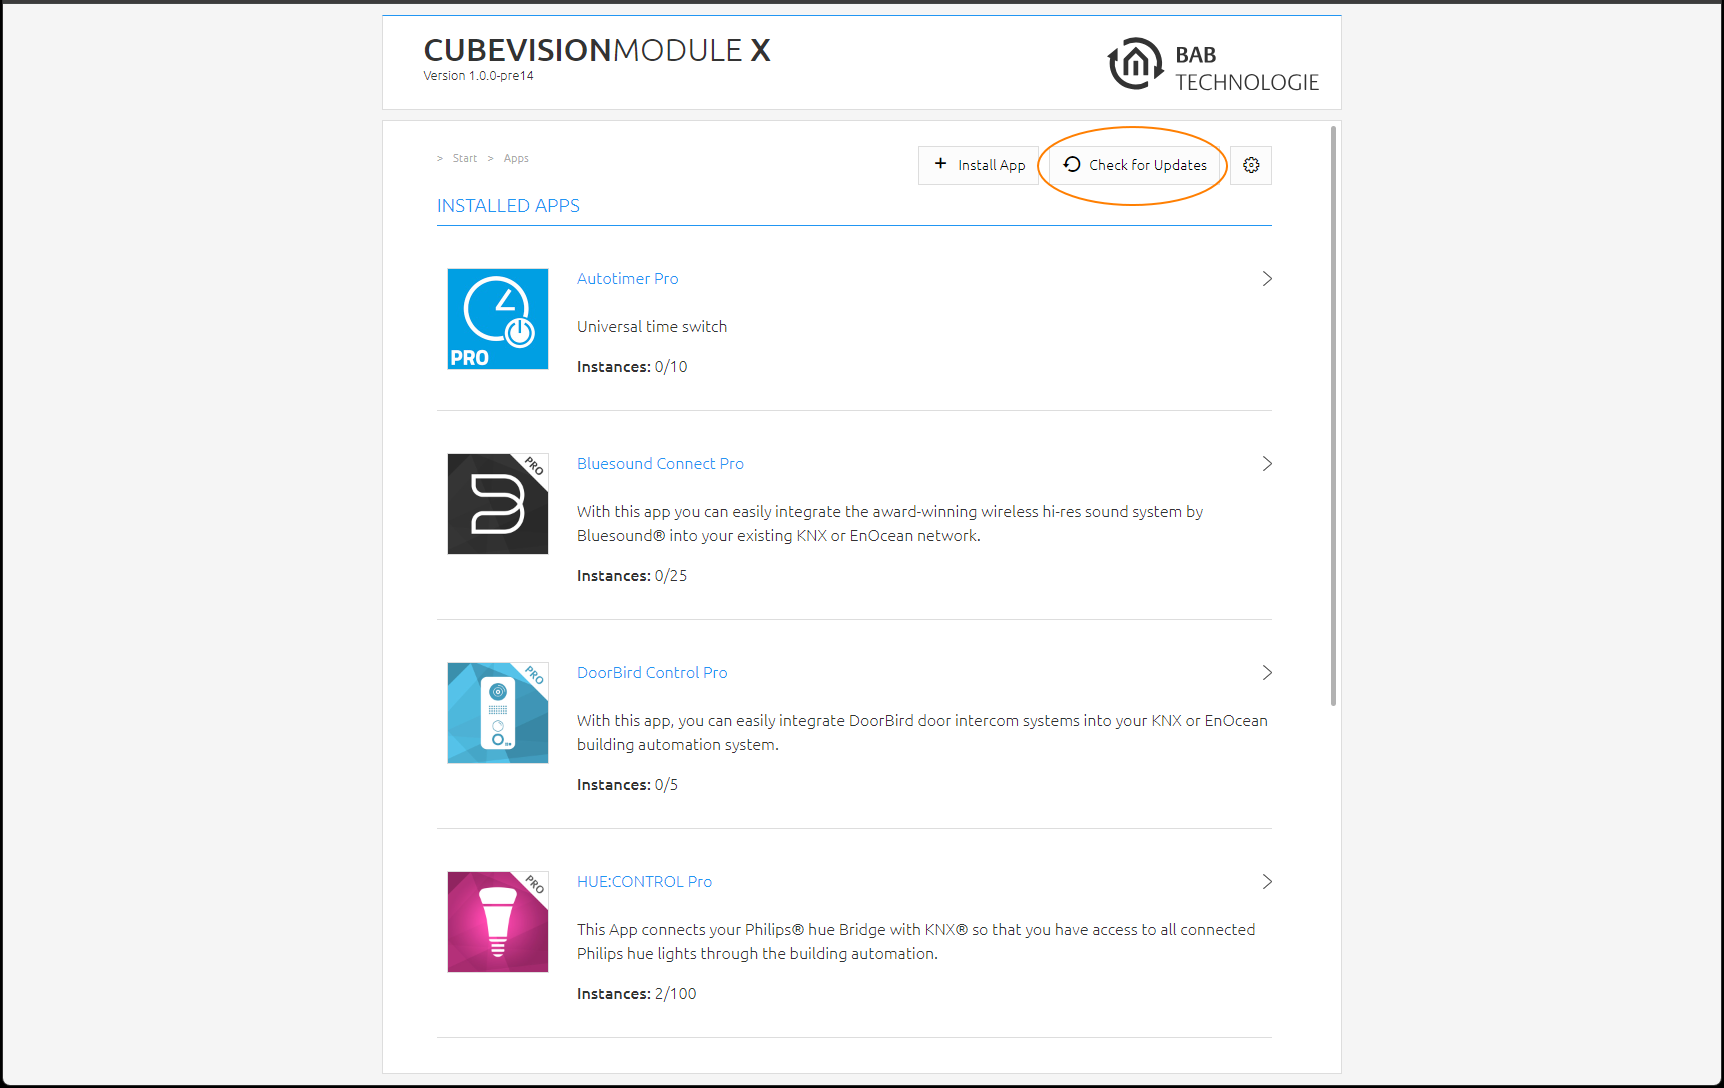Screen dimensions: 1724x1088
Task: Click DoorBird 'Instances: 0/5' text
Action: (x=627, y=785)
